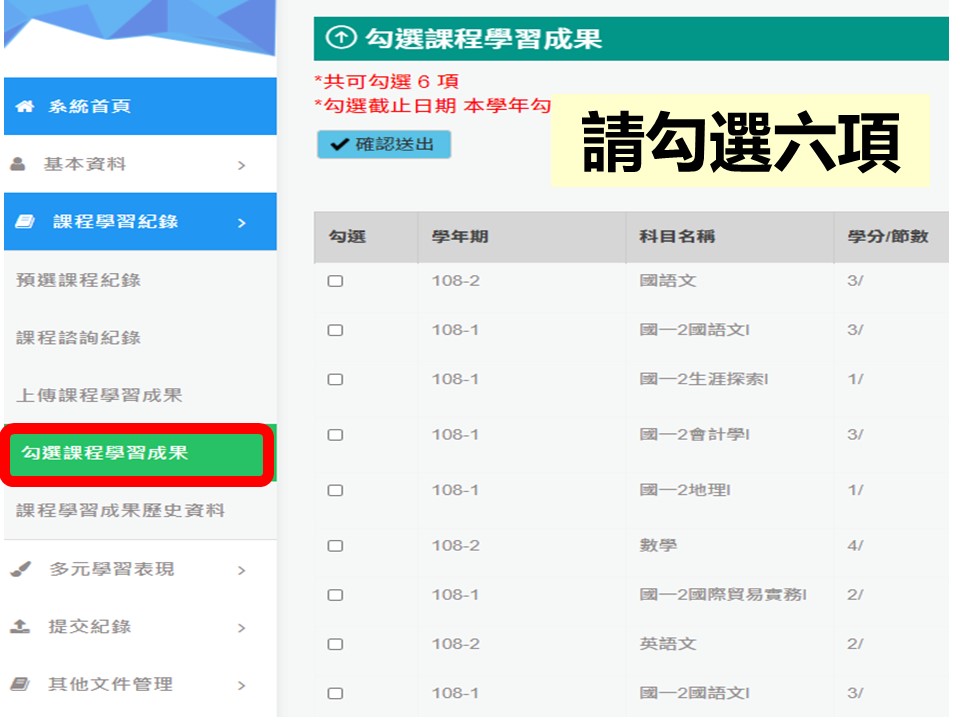The height and width of the screenshot is (720, 960).
Task: Open the 系統首頁 menu item
Action: click(x=140, y=107)
